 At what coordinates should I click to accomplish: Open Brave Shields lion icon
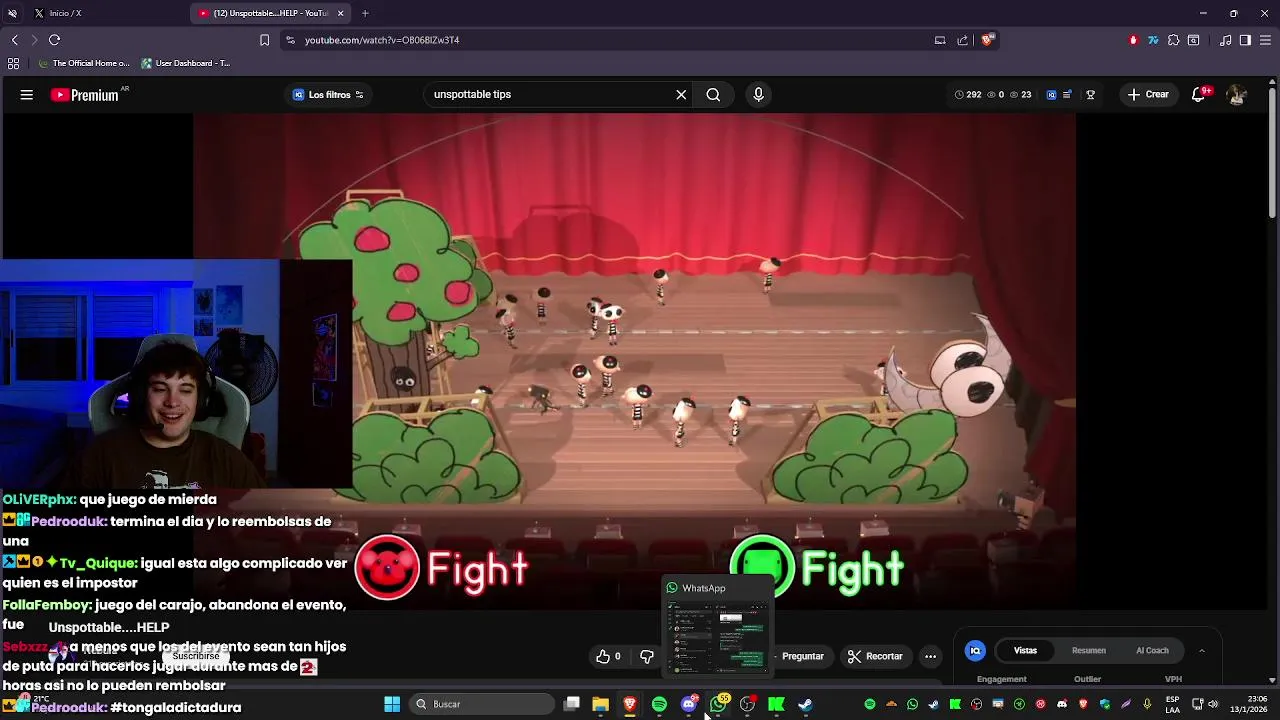[x=987, y=40]
